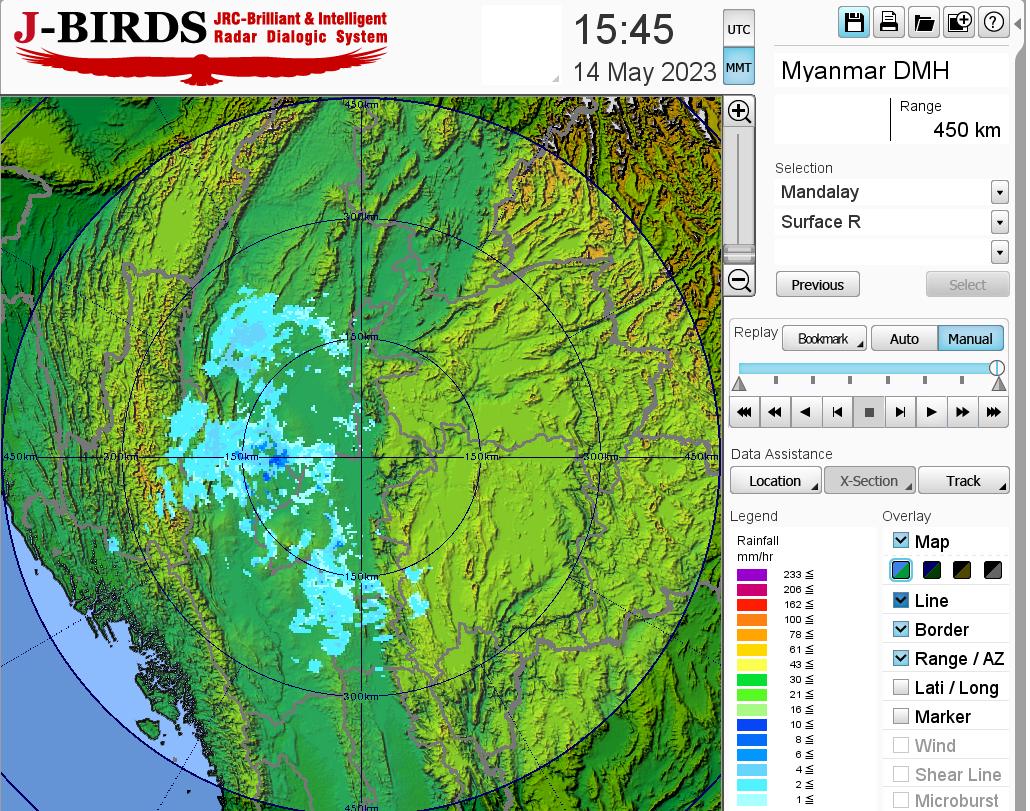Click the replay timeline slider bar
The width and height of the screenshot is (1030, 811).
[x=865, y=368]
